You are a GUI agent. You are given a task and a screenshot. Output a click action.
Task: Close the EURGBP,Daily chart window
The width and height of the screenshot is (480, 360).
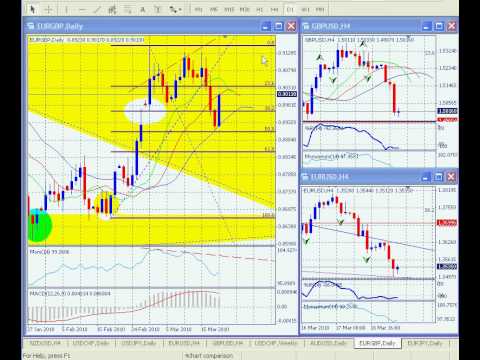291,26
